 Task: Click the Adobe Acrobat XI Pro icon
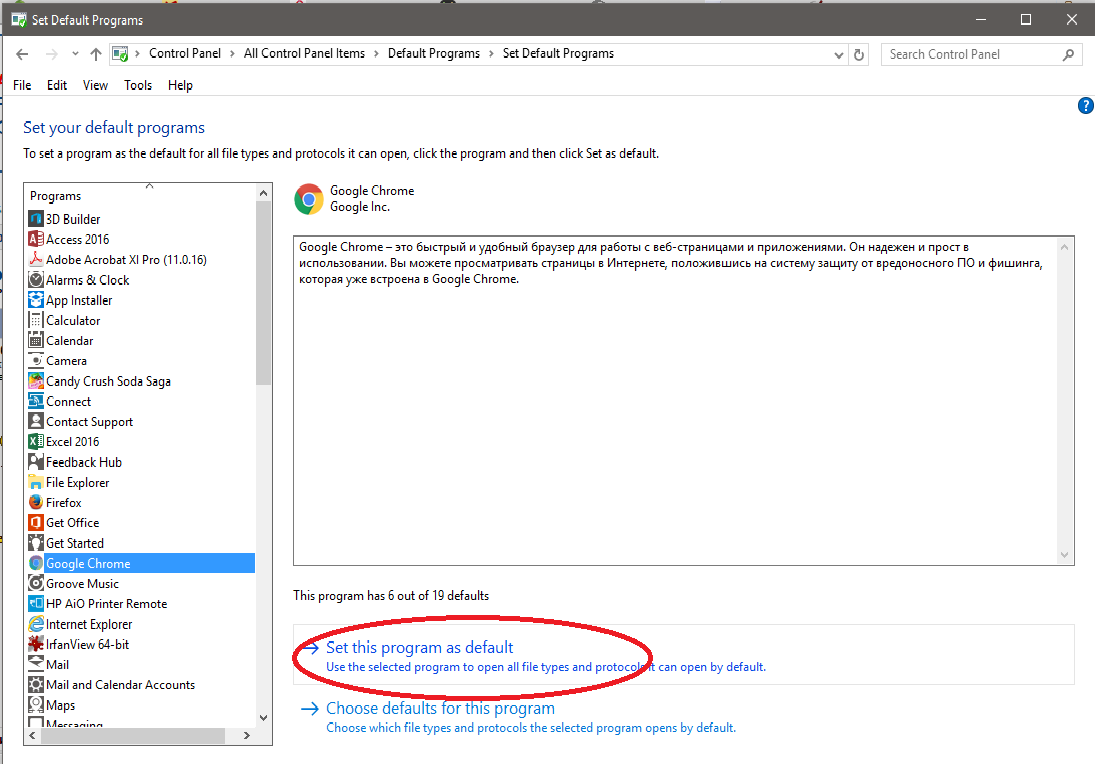[x=36, y=260]
